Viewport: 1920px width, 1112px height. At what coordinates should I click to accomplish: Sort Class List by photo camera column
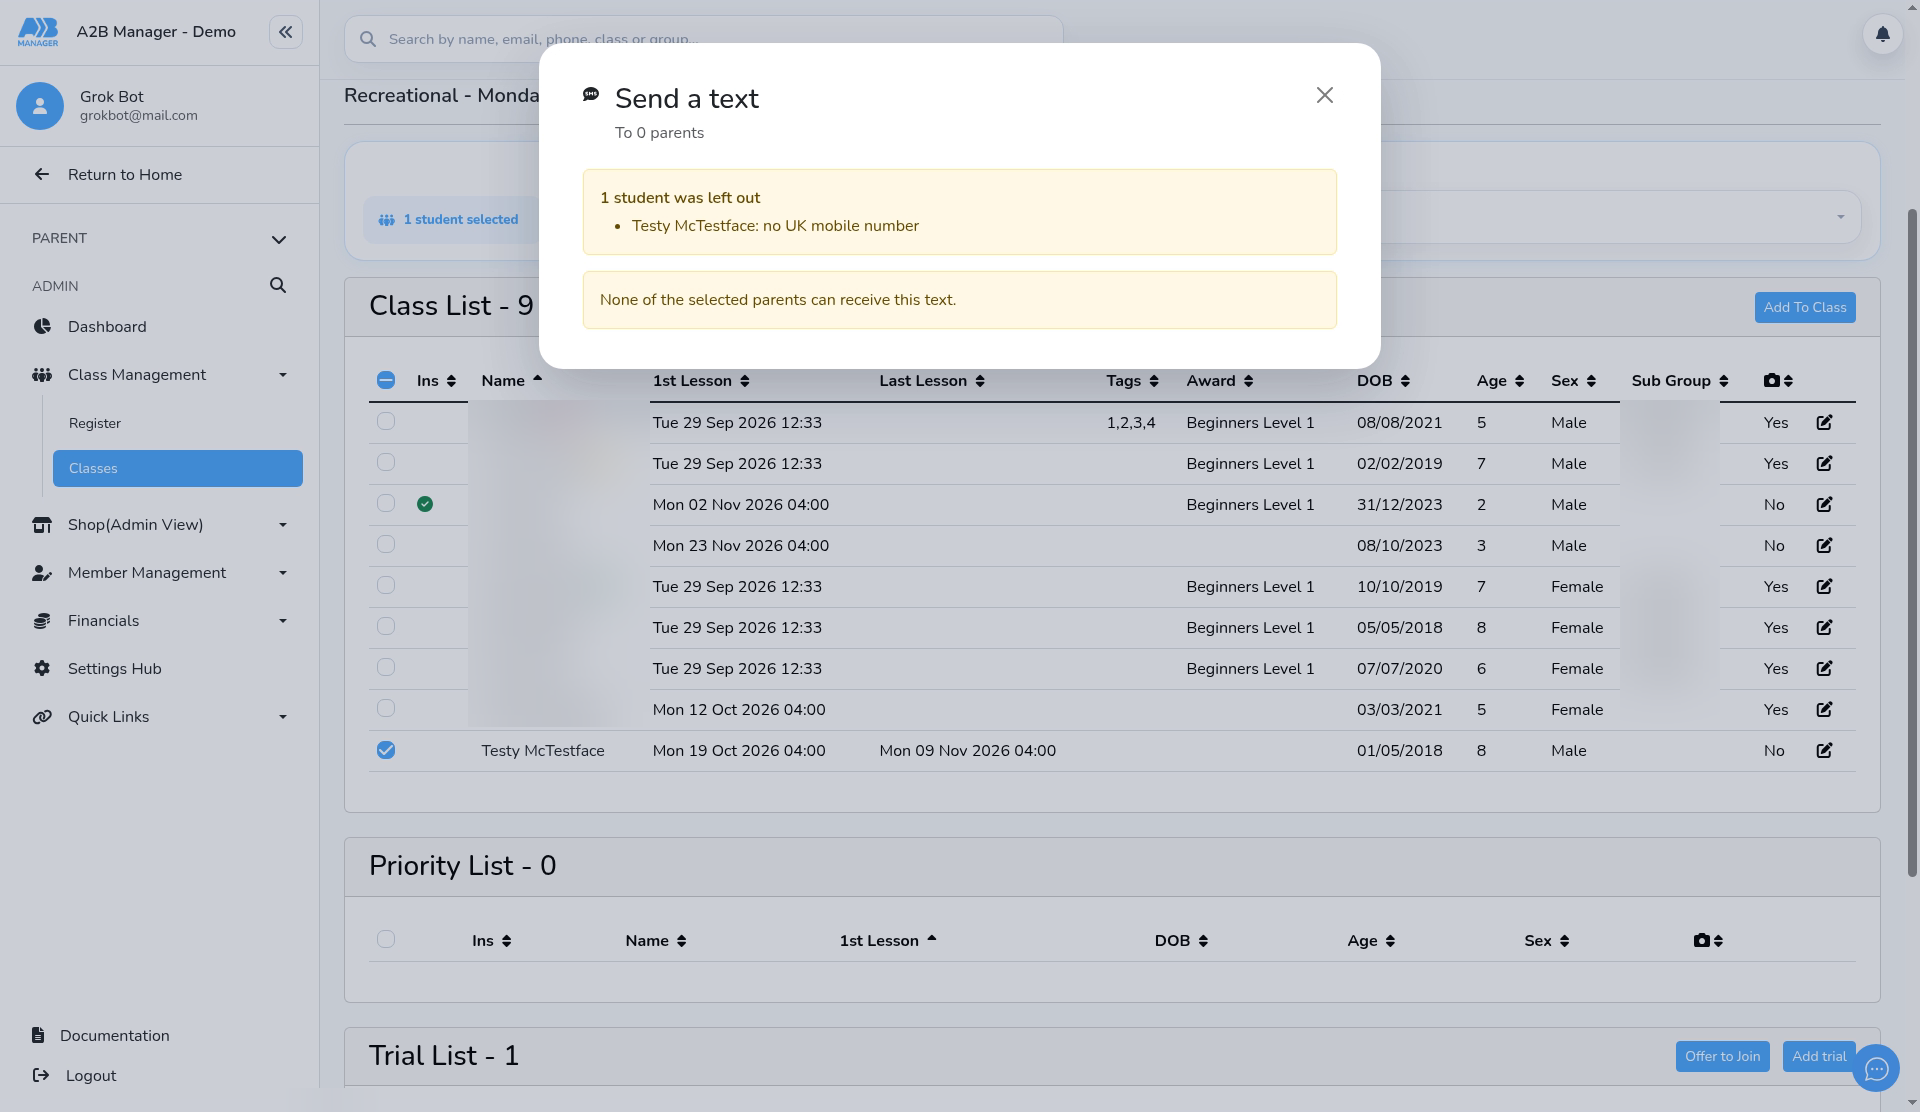(x=1778, y=381)
